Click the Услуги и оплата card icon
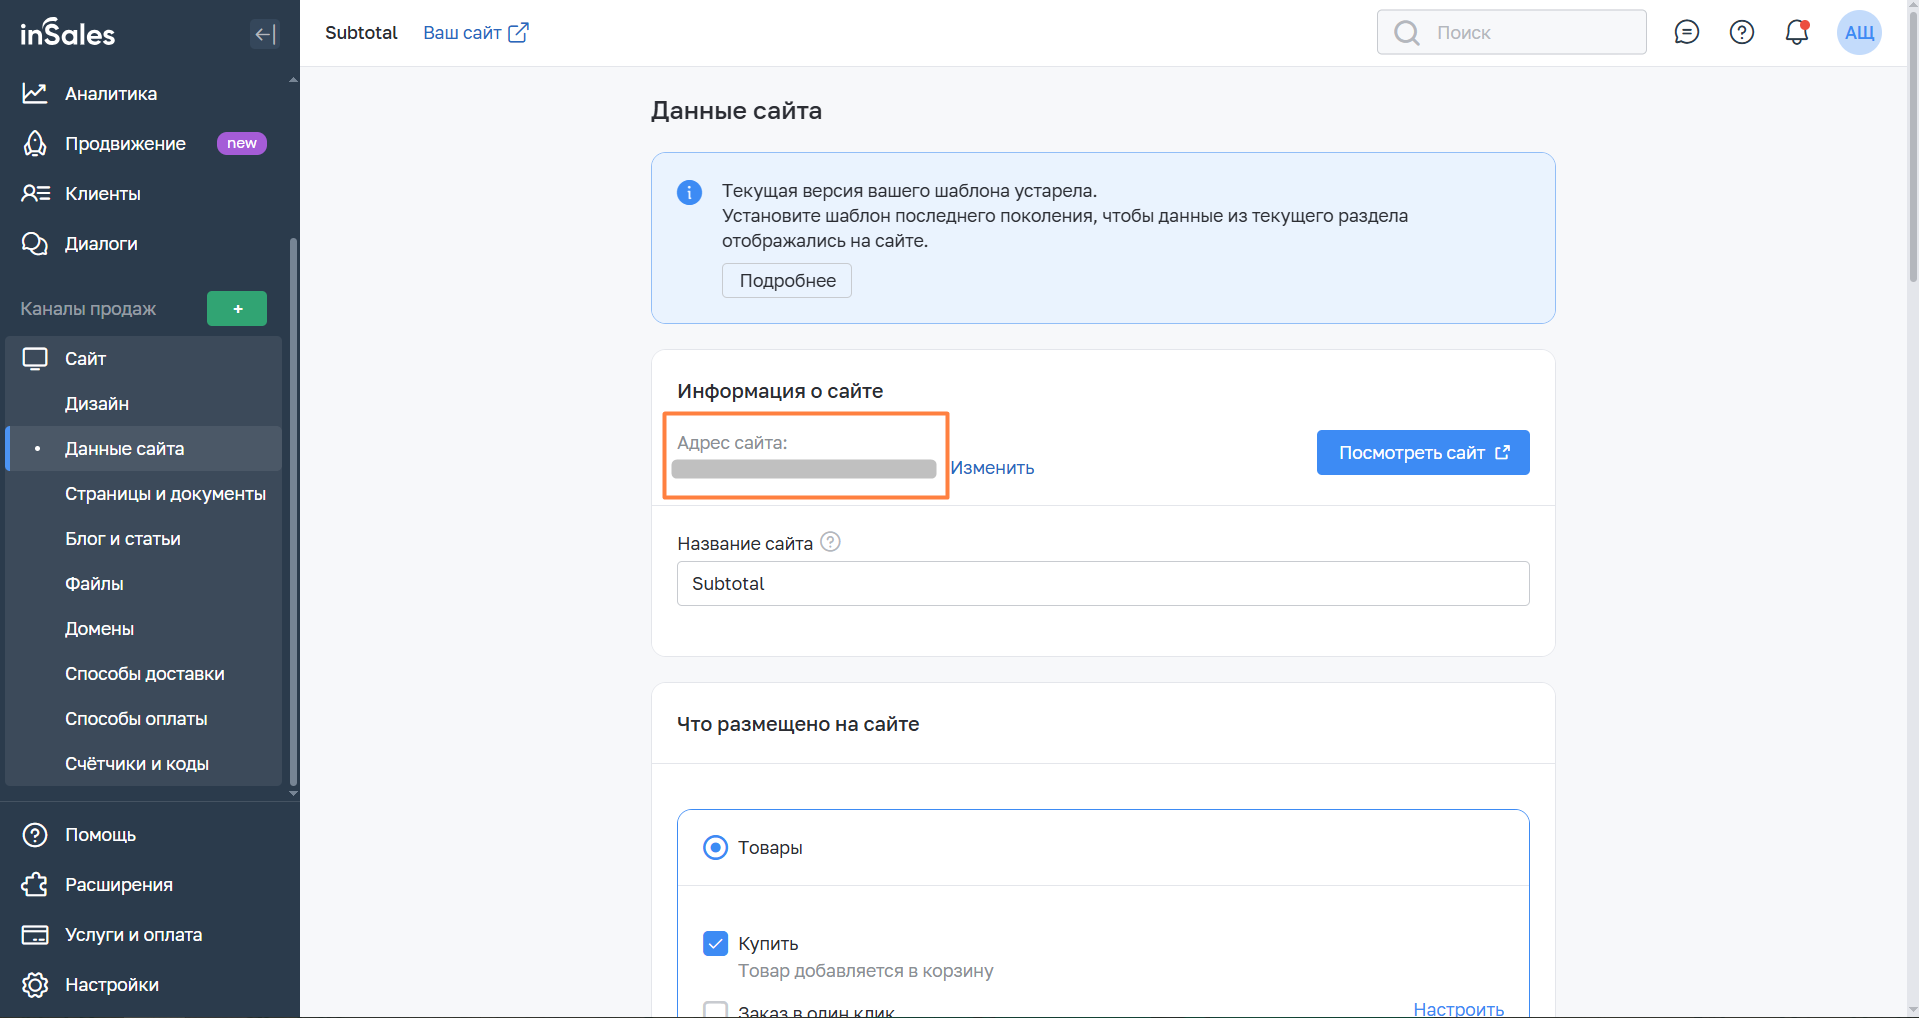 (35, 935)
